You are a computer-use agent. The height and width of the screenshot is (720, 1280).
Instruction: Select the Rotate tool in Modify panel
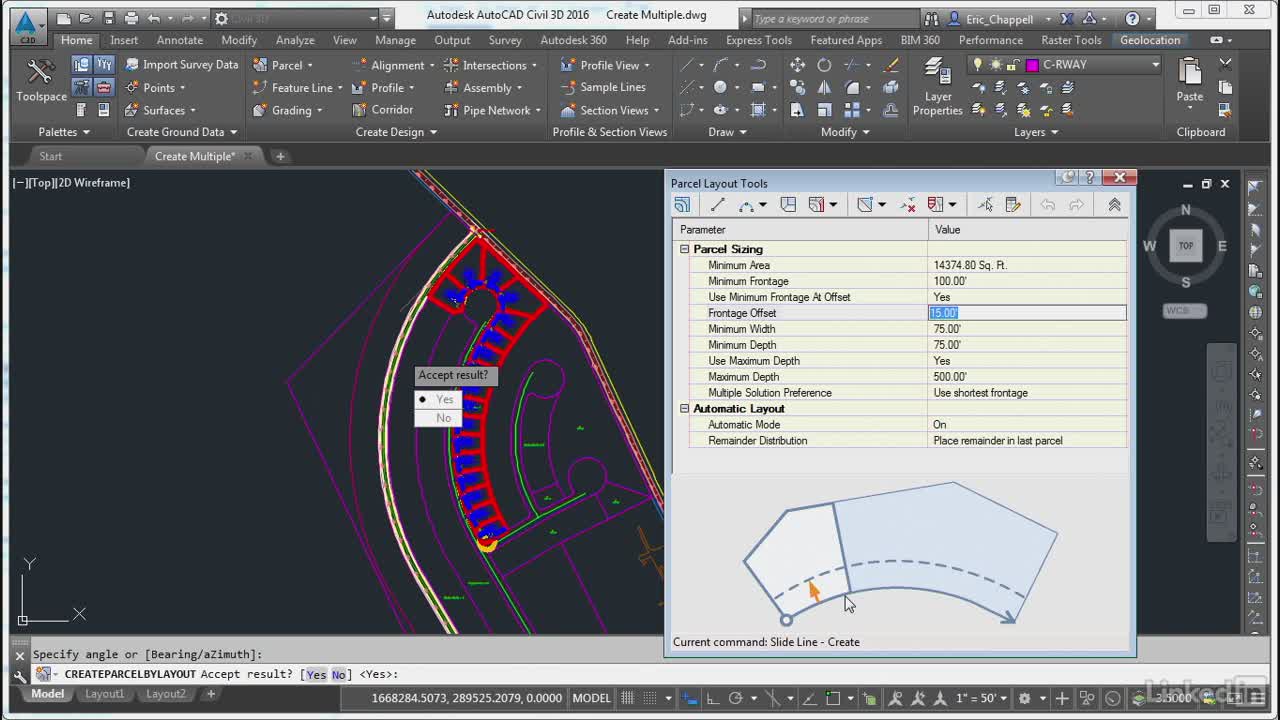pos(824,65)
